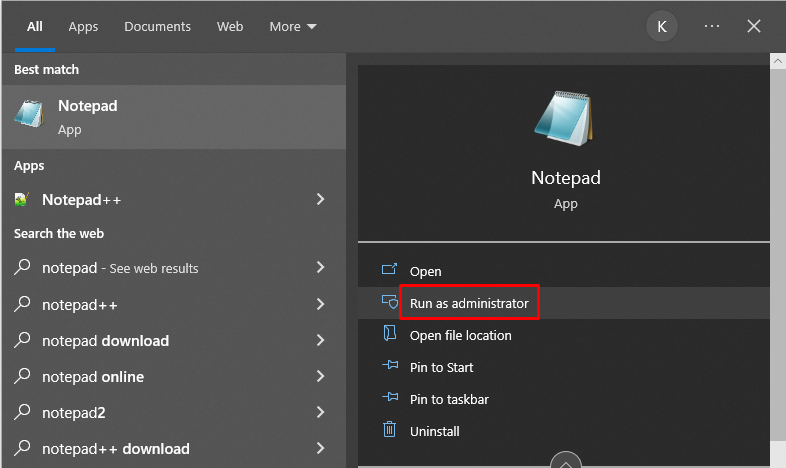Click the large Notepad icon in preview pane
Image resolution: width=786 pixels, height=468 pixels.
(x=564, y=118)
